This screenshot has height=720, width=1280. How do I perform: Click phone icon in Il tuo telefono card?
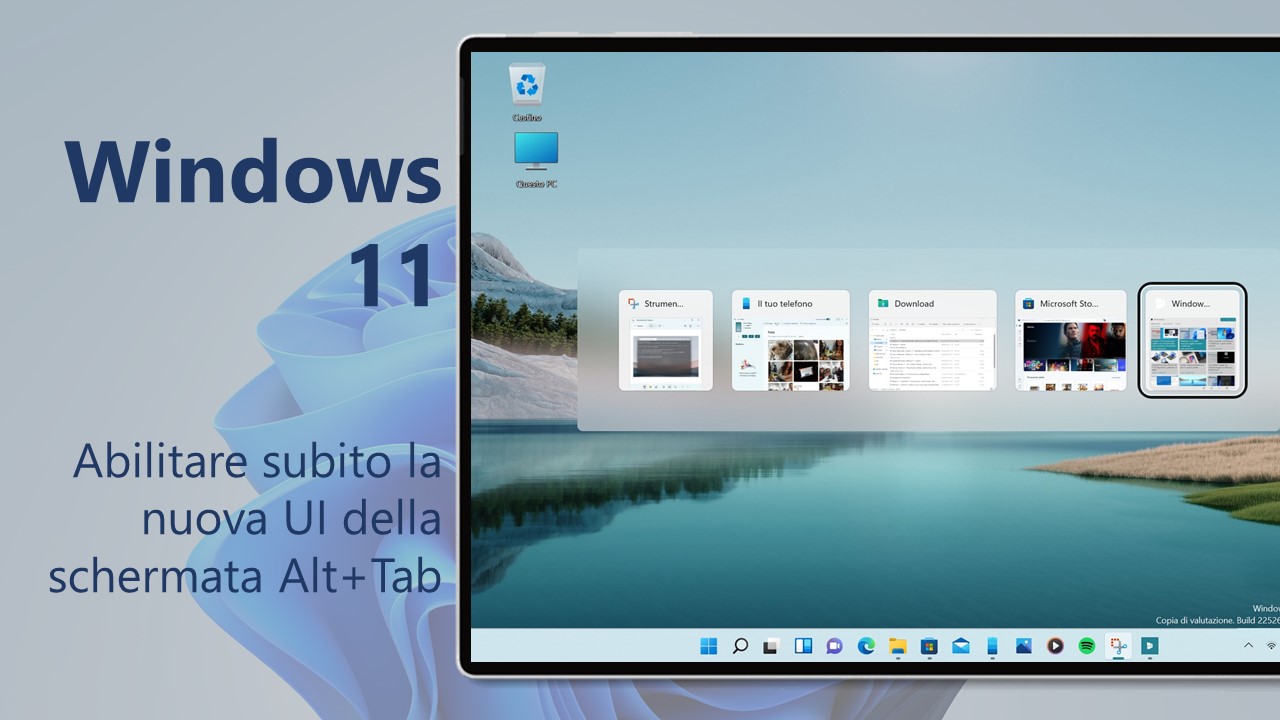tap(746, 303)
